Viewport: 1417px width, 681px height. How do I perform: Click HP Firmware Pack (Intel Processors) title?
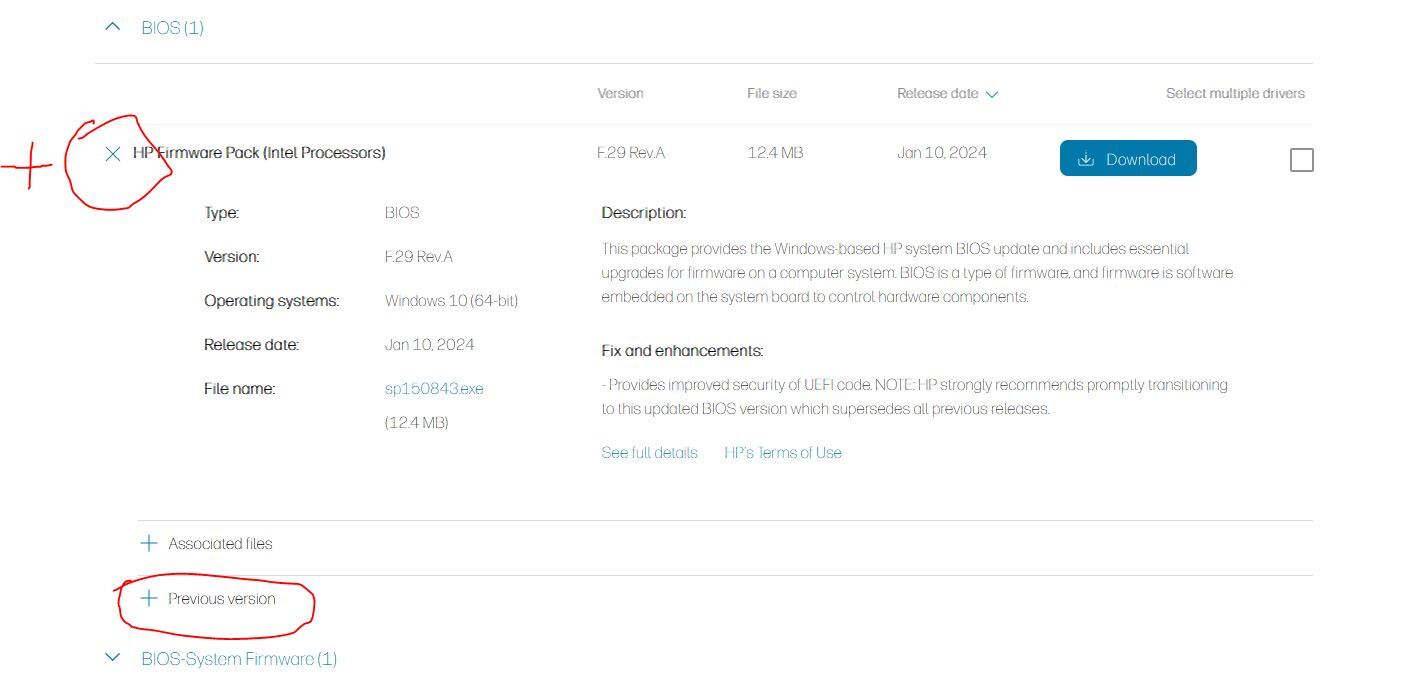point(259,153)
